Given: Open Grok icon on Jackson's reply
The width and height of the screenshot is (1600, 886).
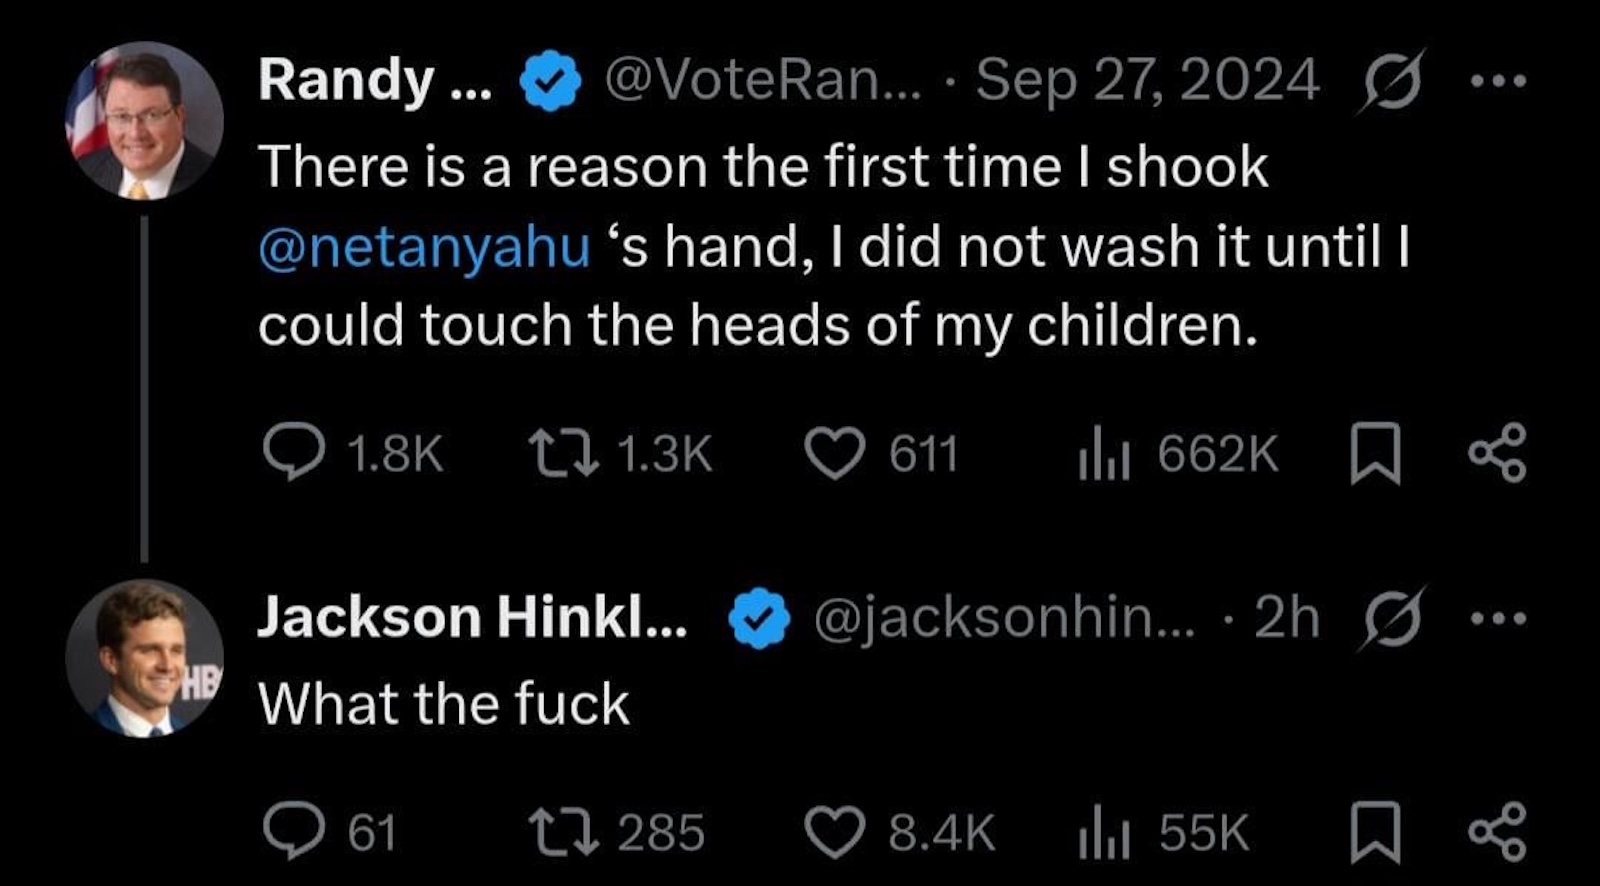Looking at the screenshot, I should 1391,619.
